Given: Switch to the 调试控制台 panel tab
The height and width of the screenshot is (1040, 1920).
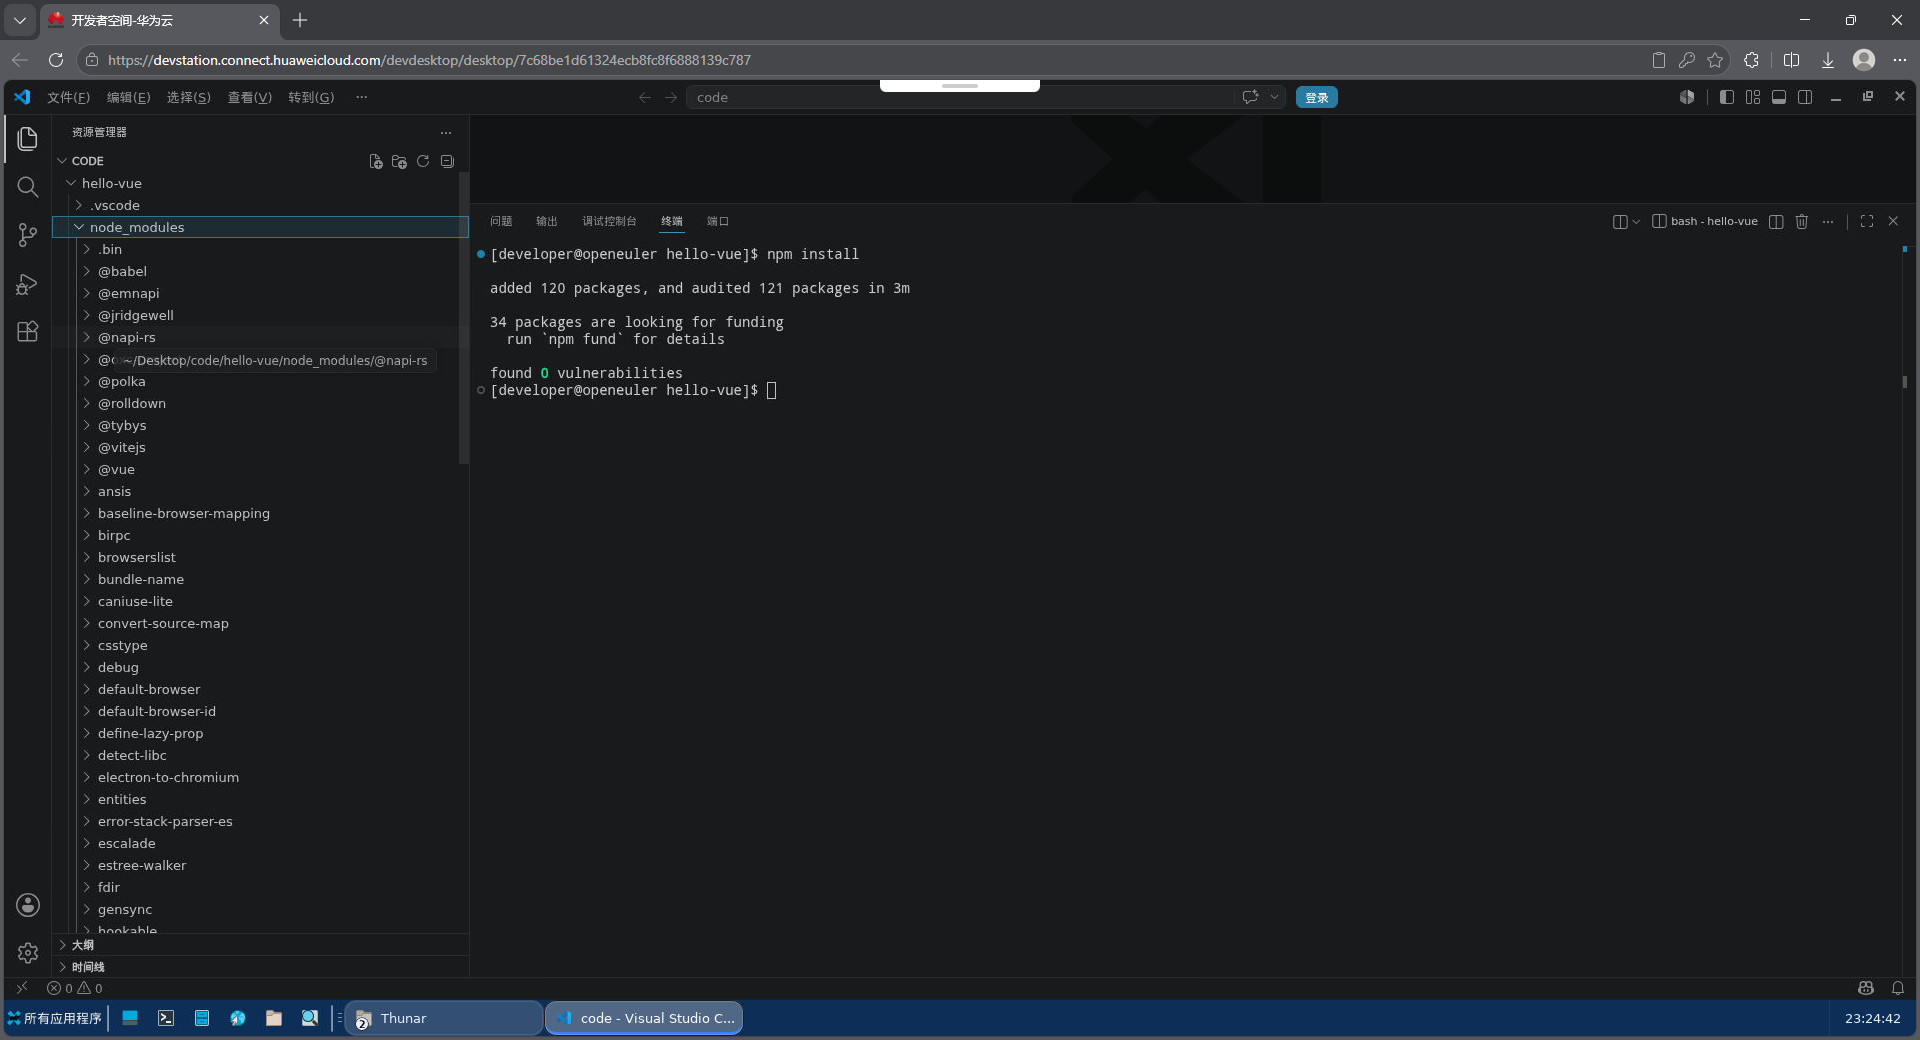Looking at the screenshot, I should (x=609, y=221).
